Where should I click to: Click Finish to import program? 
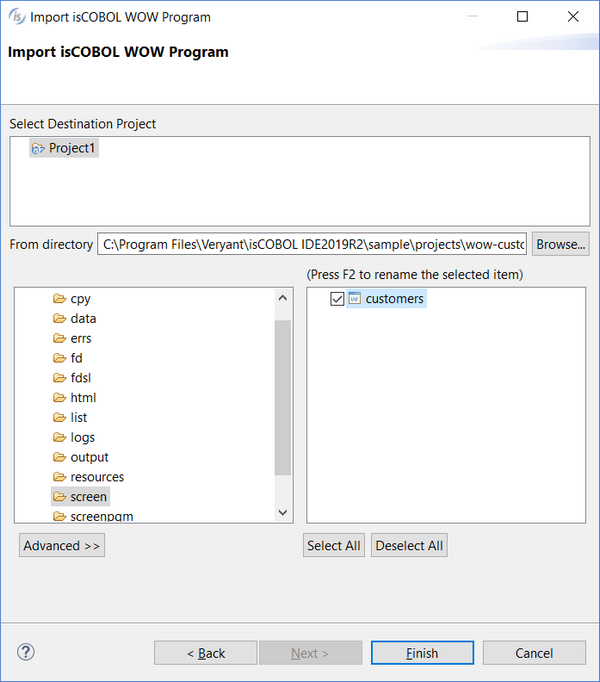click(x=422, y=653)
